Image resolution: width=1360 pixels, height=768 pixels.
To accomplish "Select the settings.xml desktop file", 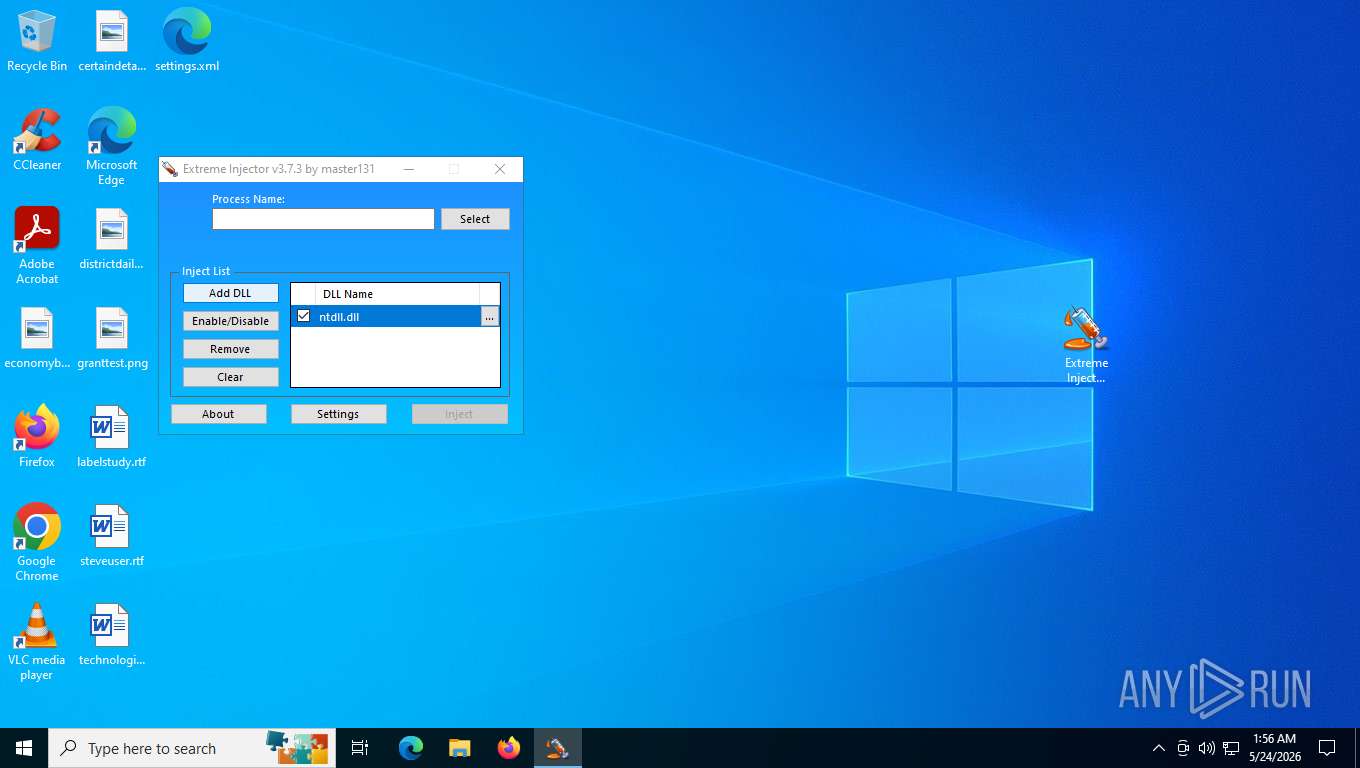I will point(187,41).
